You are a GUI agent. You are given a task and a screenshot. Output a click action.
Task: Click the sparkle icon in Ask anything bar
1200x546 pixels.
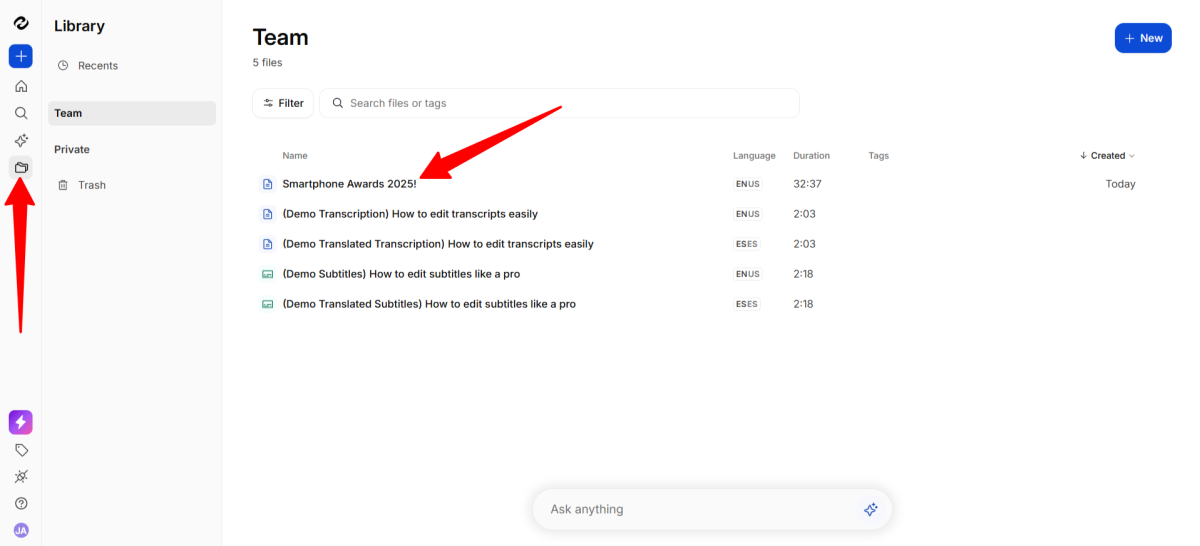pos(871,509)
